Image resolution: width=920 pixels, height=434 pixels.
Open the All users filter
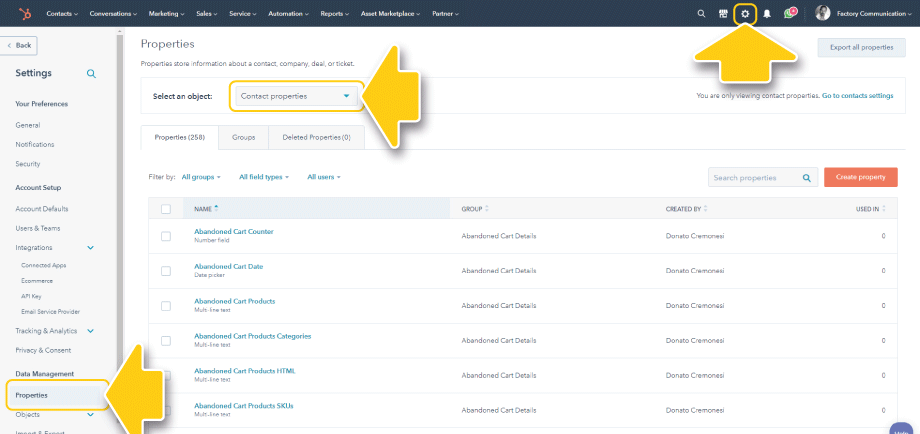pyautogui.click(x=324, y=177)
